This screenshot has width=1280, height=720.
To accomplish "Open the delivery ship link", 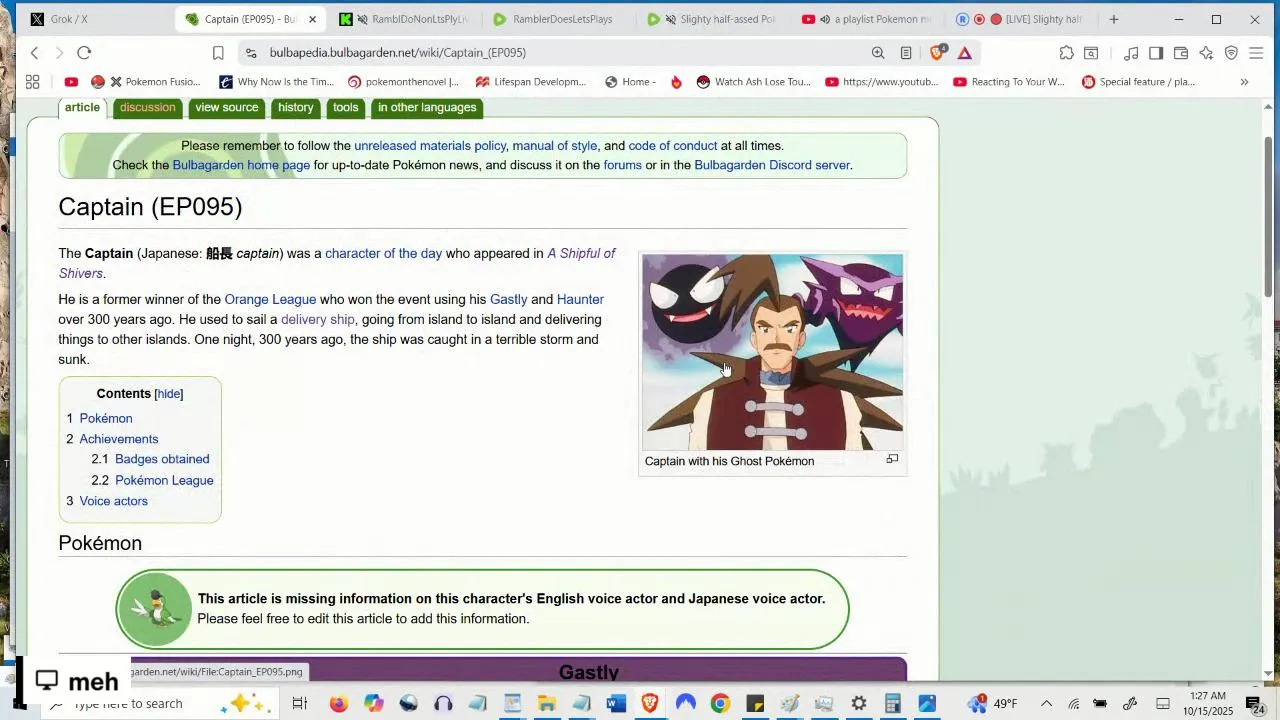I will pos(318,320).
